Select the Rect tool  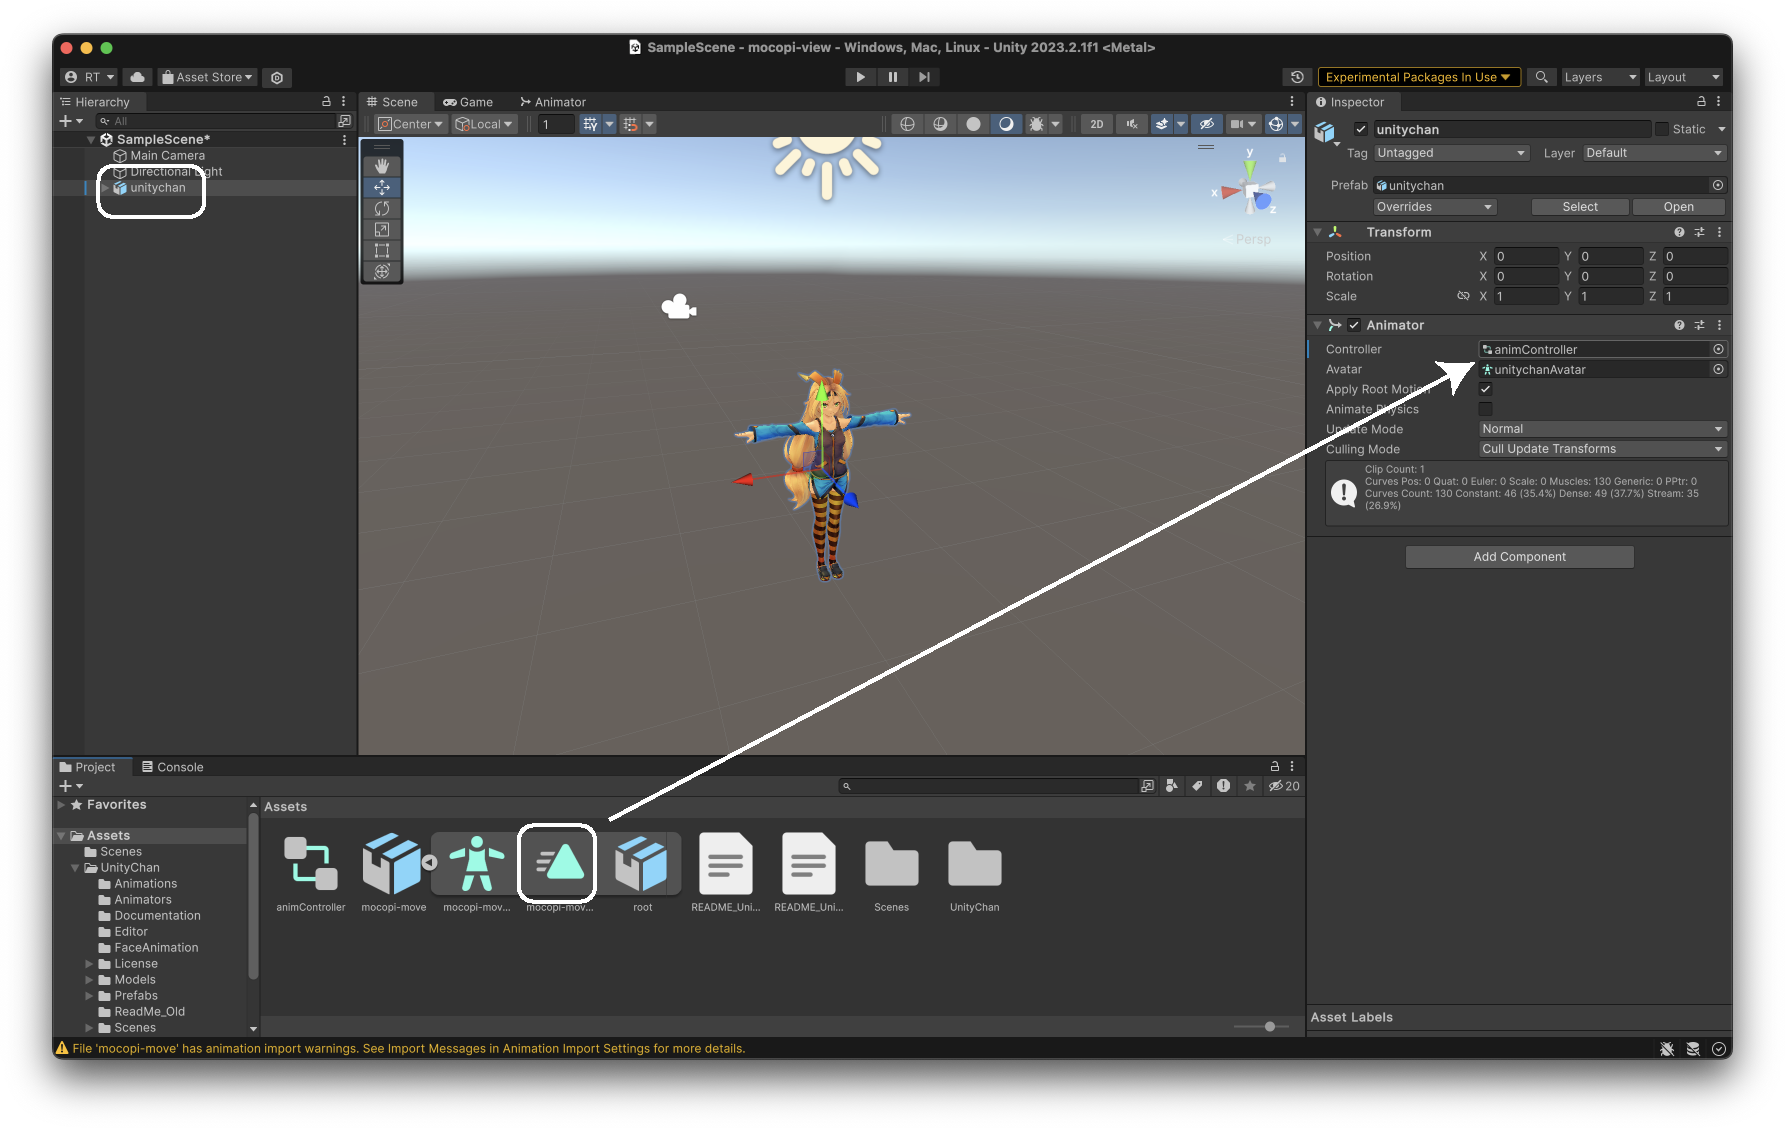coord(382,250)
